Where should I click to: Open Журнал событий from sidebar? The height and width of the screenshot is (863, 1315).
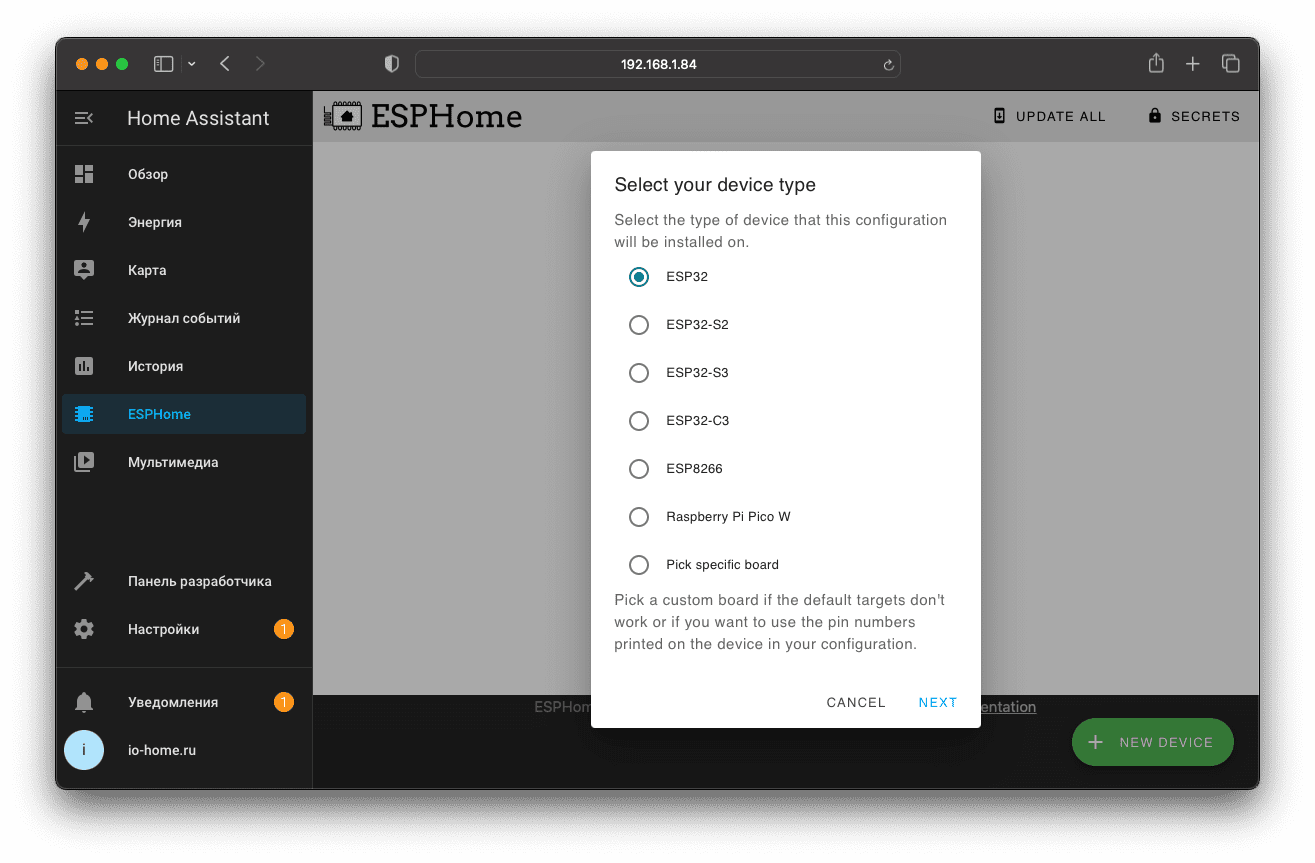click(x=184, y=318)
